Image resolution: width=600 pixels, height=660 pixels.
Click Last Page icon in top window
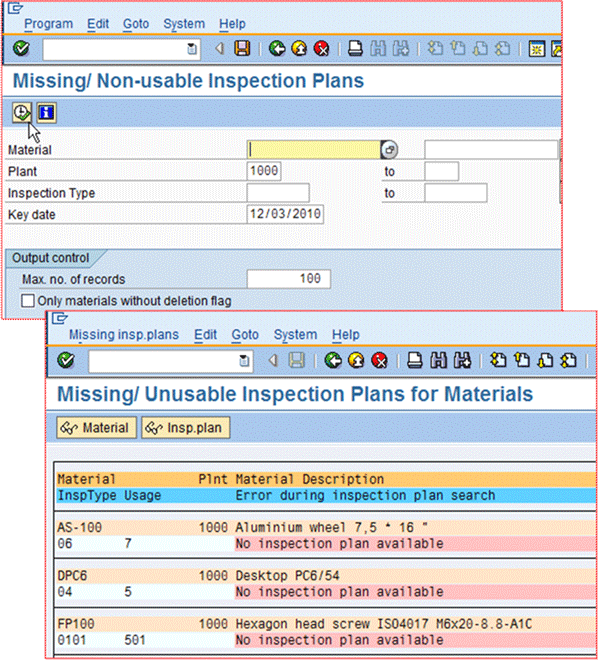tap(502, 48)
